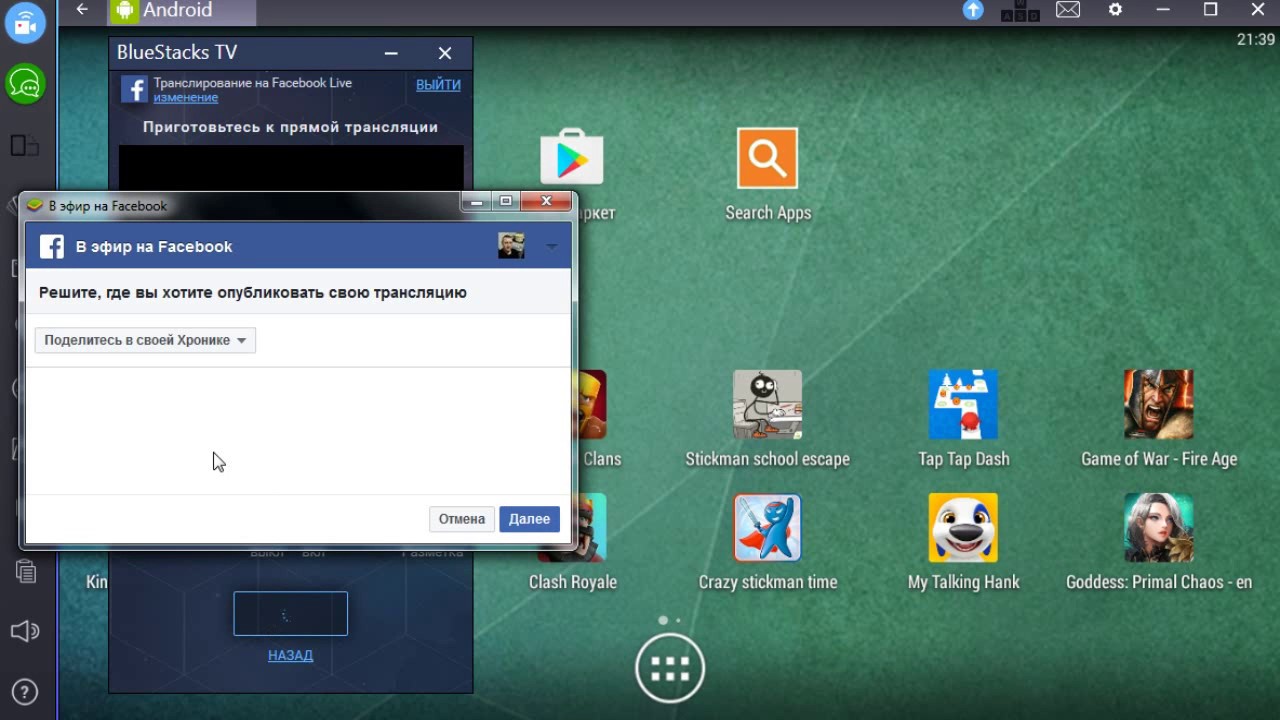Image resolution: width=1280 pixels, height=720 pixels.
Task: Click the 'Далее' button
Action: point(529,519)
